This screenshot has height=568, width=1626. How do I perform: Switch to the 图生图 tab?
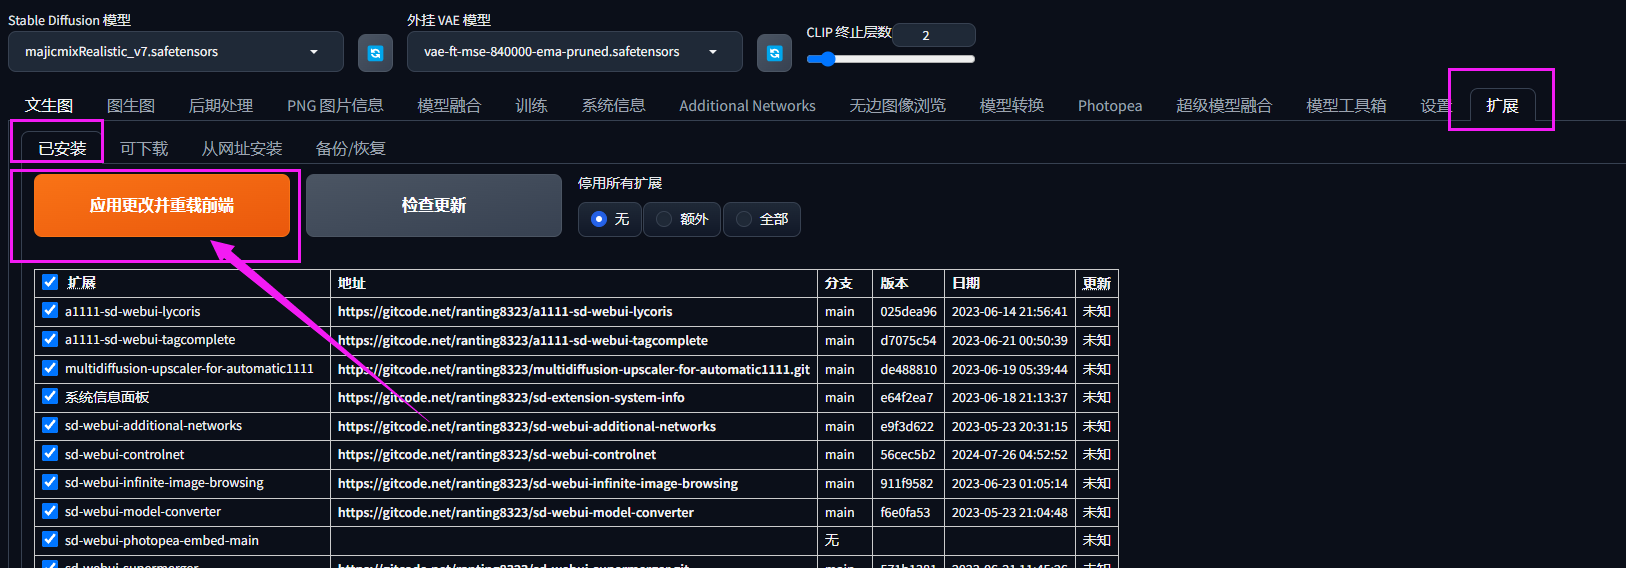click(x=131, y=106)
